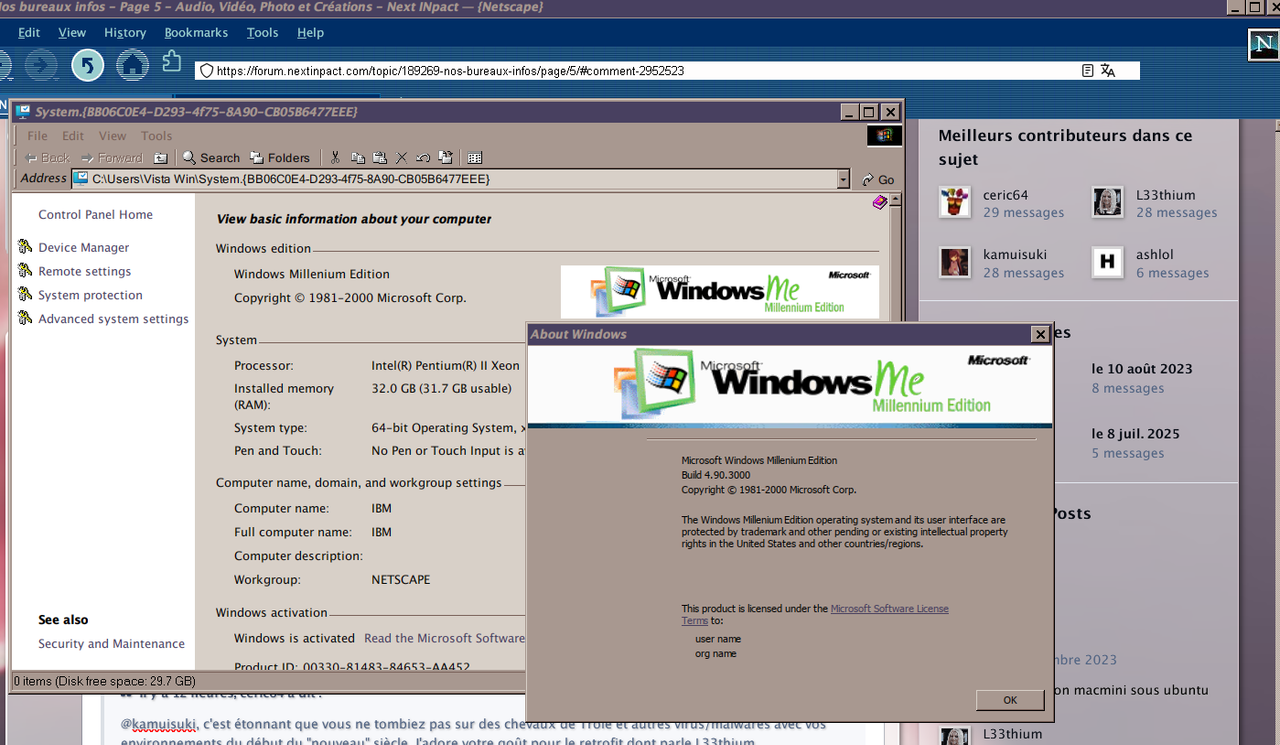Image resolution: width=1280 pixels, height=745 pixels.
Task: Click Search in the System window toolbar
Action: [211, 158]
